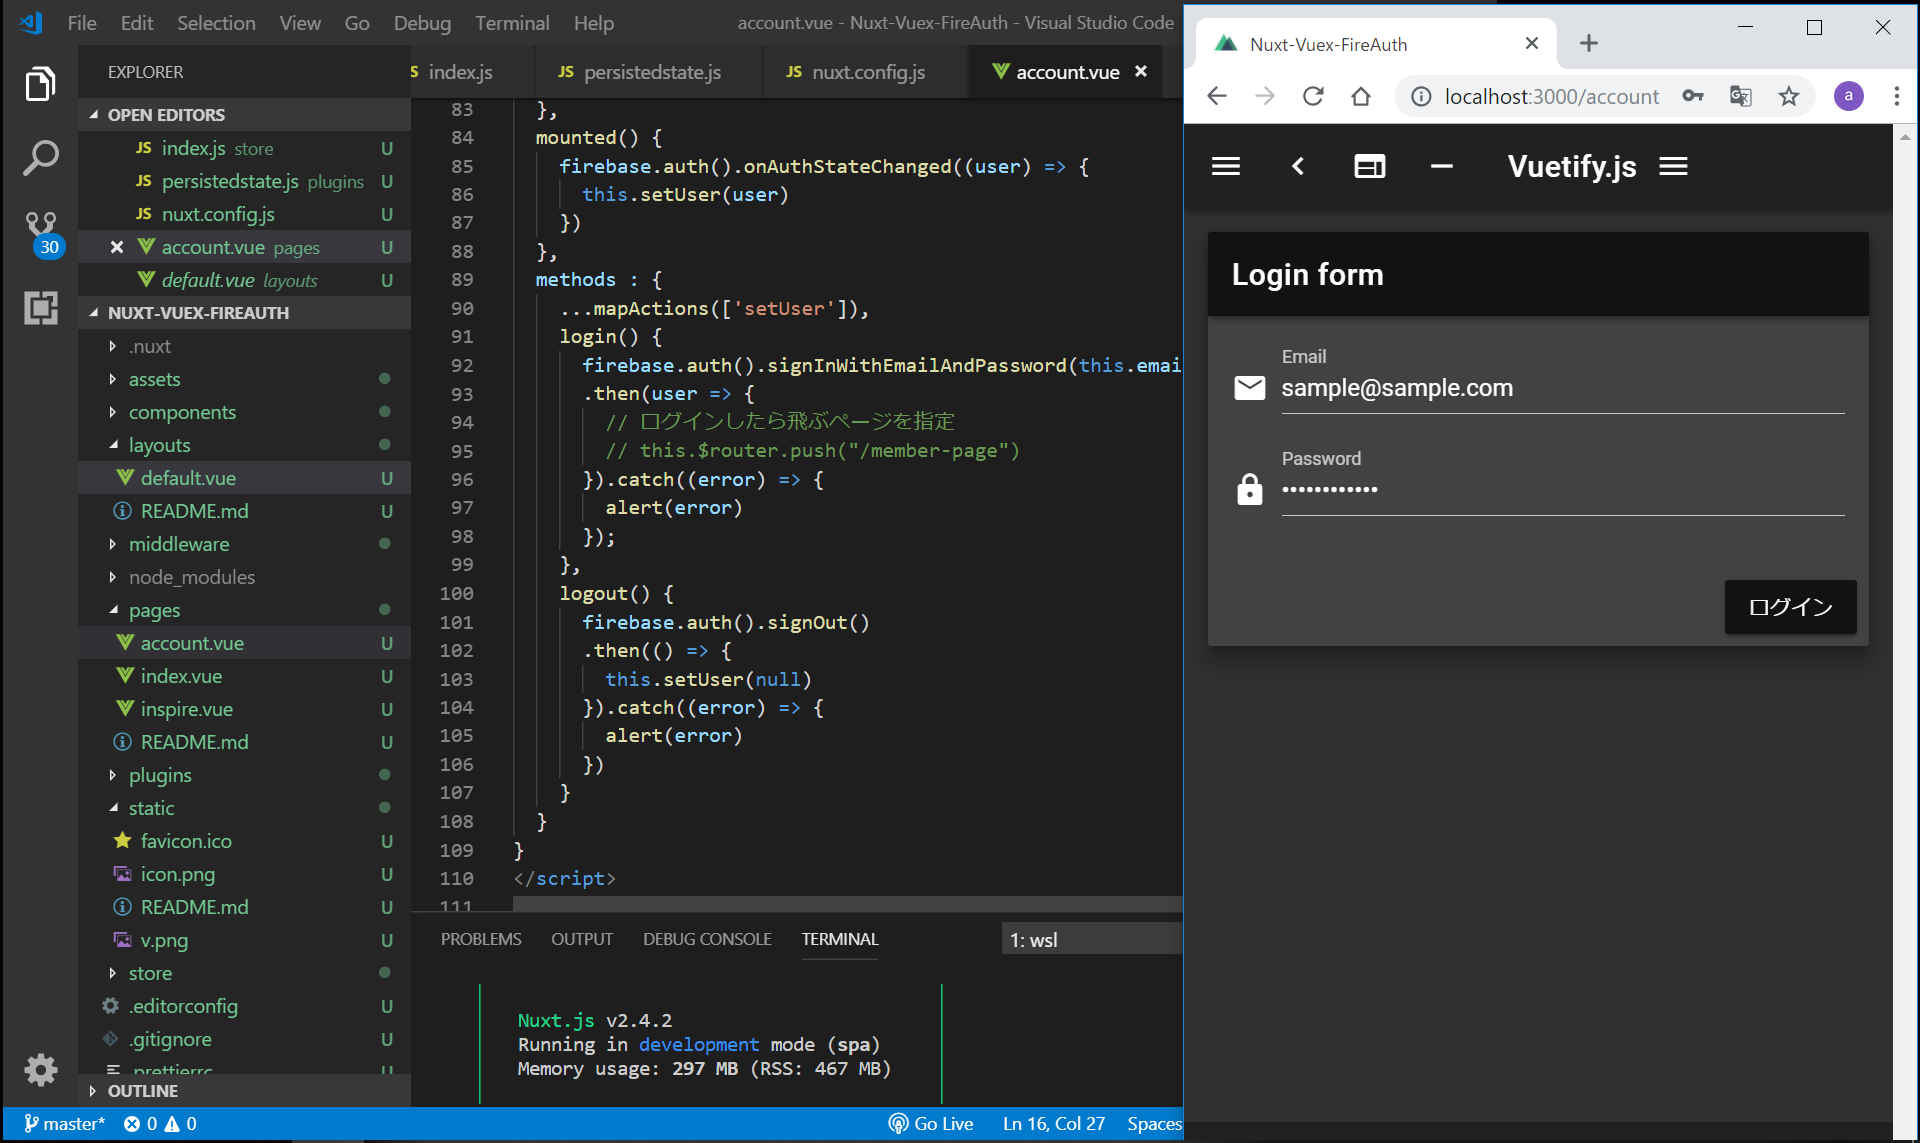Viewport: 1920px width, 1143px height.
Task: Open the Terminal menu
Action: click(x=512, y=23)
